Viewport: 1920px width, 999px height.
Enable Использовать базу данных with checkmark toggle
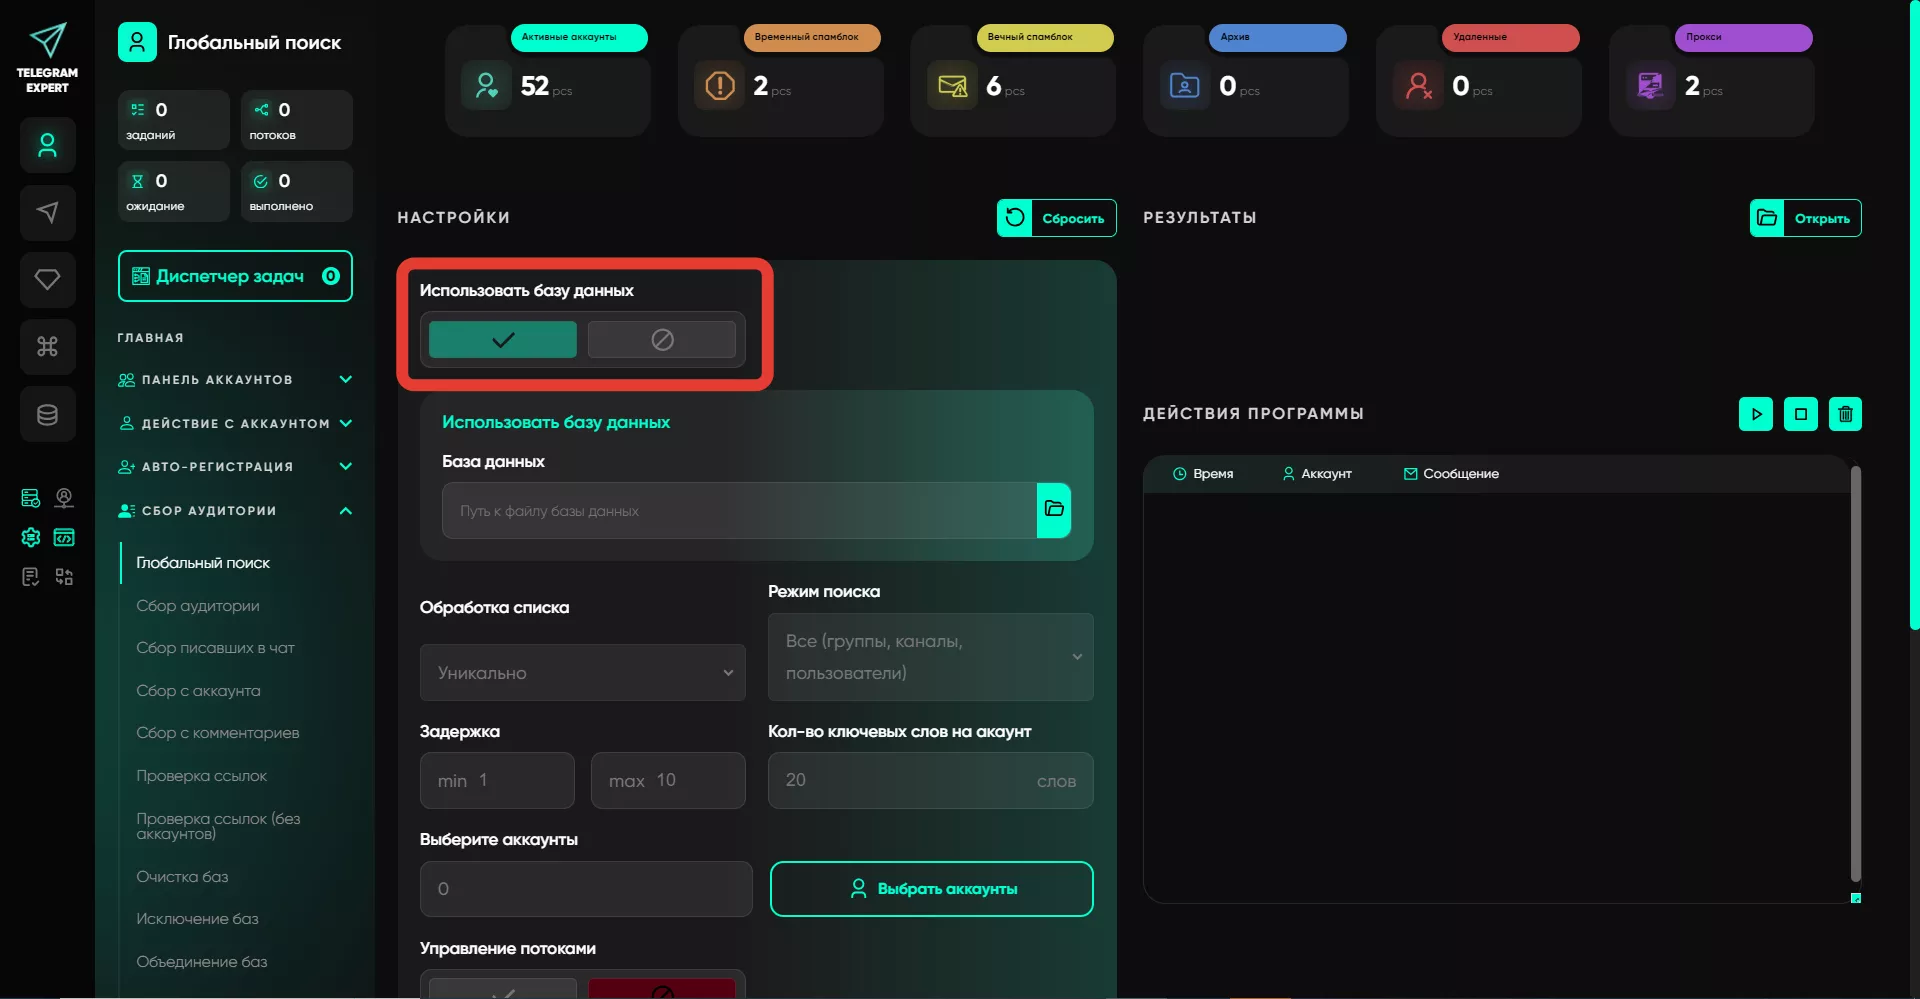coord(503,340)
